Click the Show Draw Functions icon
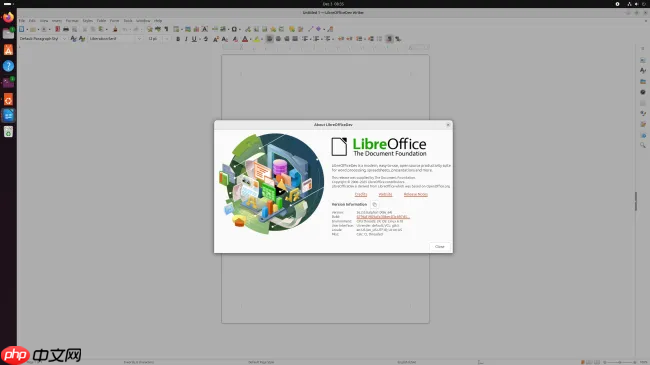 [x=330, y=29]
